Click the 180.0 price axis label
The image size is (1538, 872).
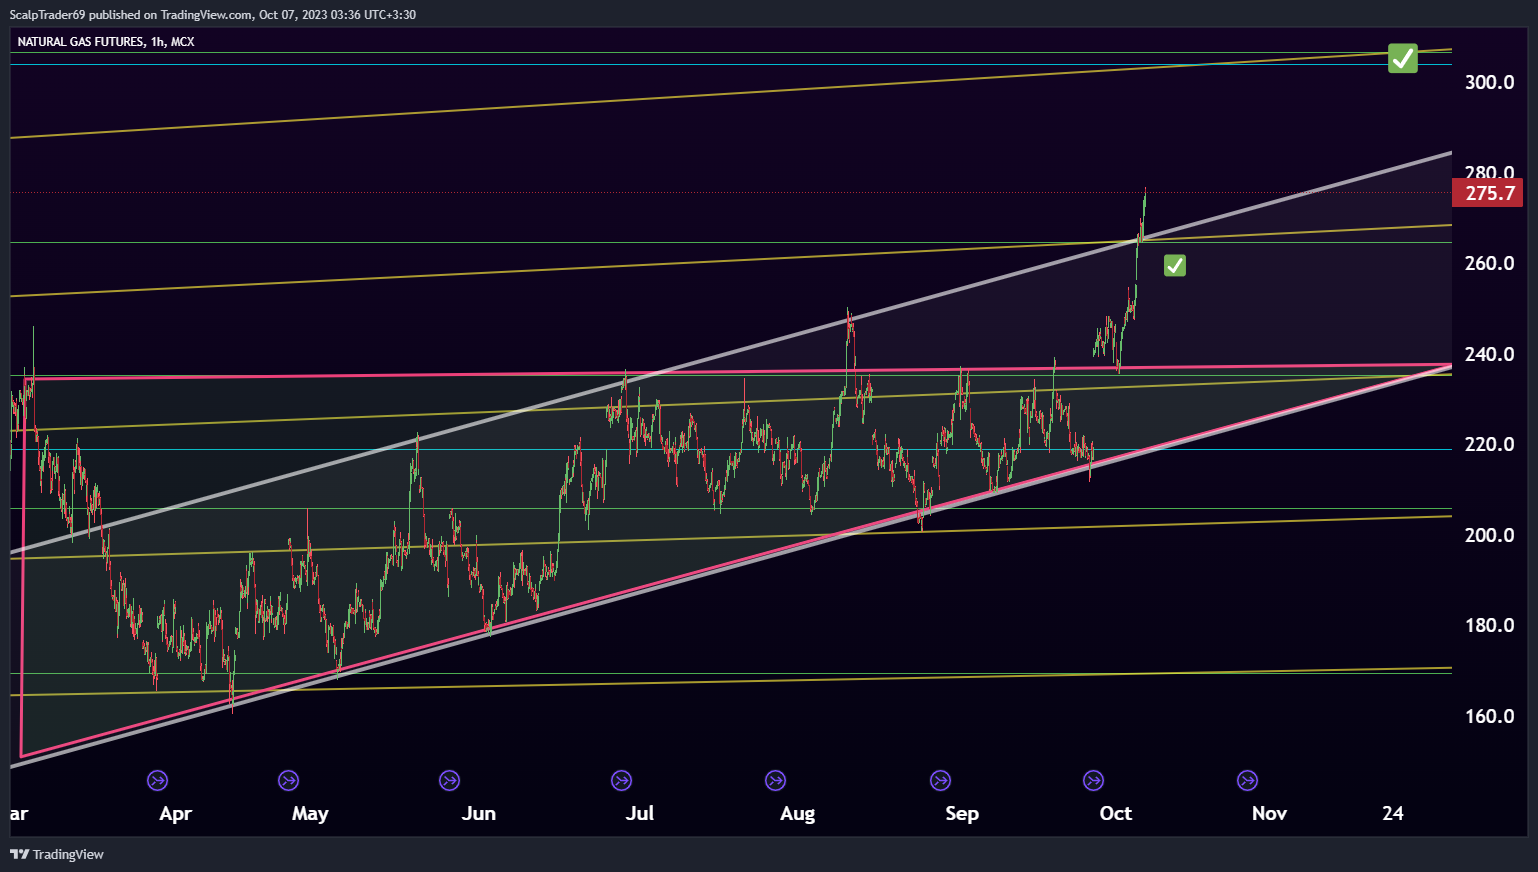tap(1489, 625)
